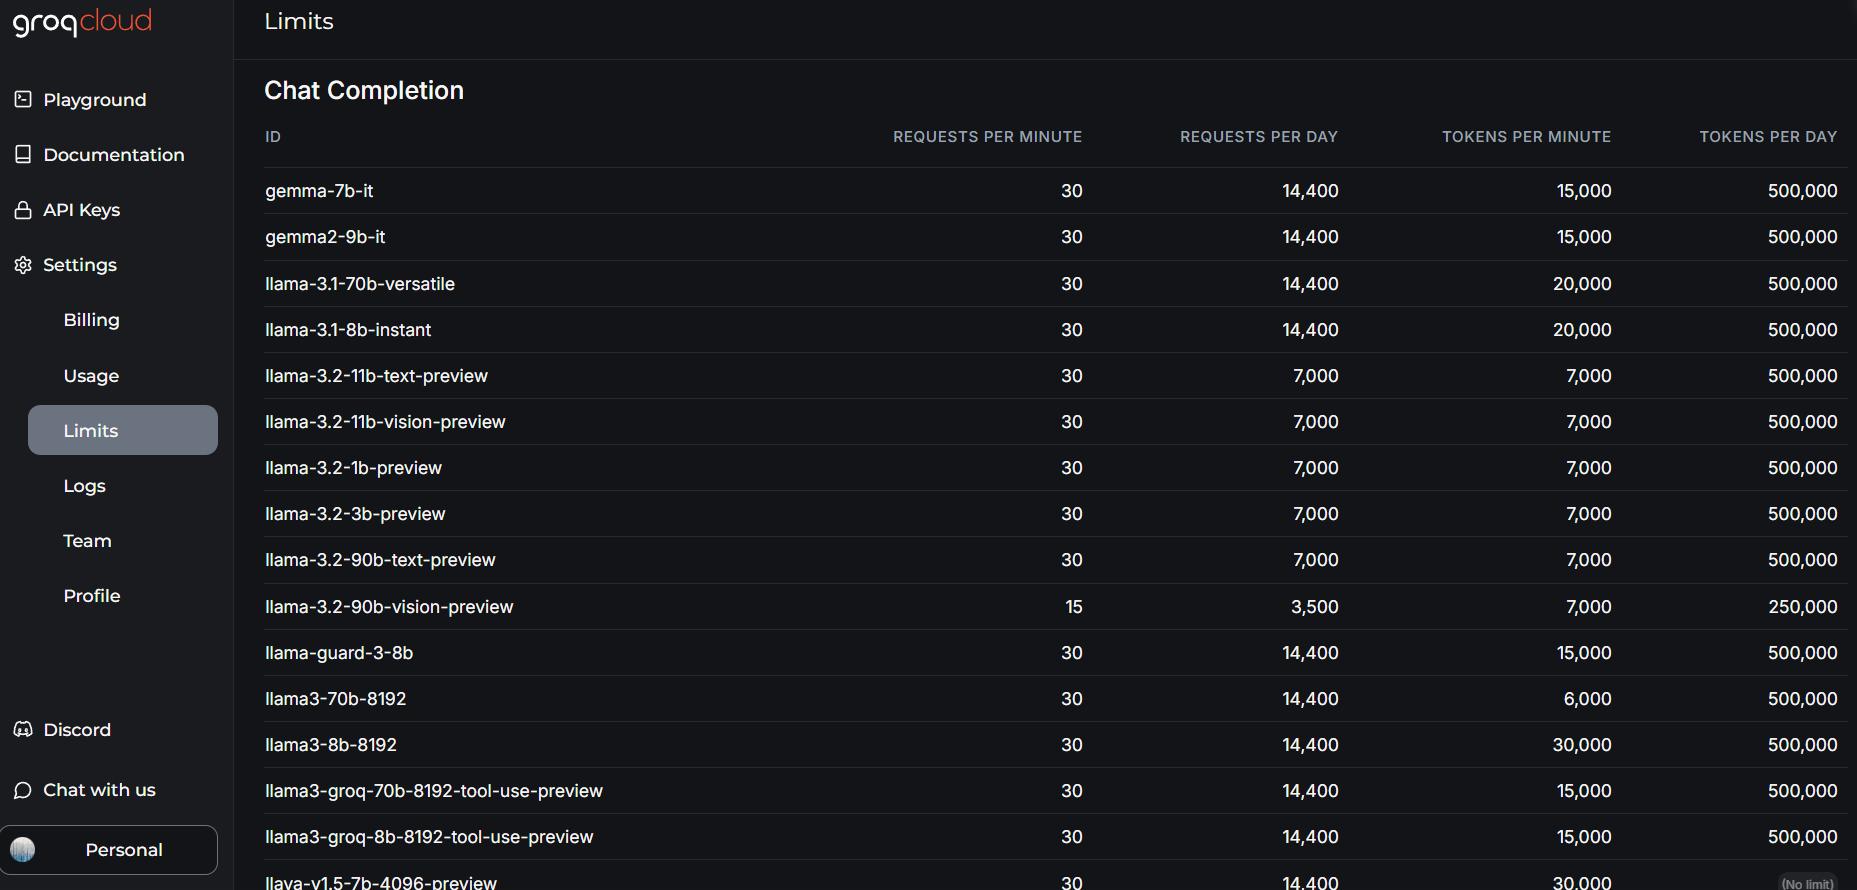Click the API Keys lock icon
Image resolution: width=1857 pixels, height=890 pixels.
click(x=23, y=210)
